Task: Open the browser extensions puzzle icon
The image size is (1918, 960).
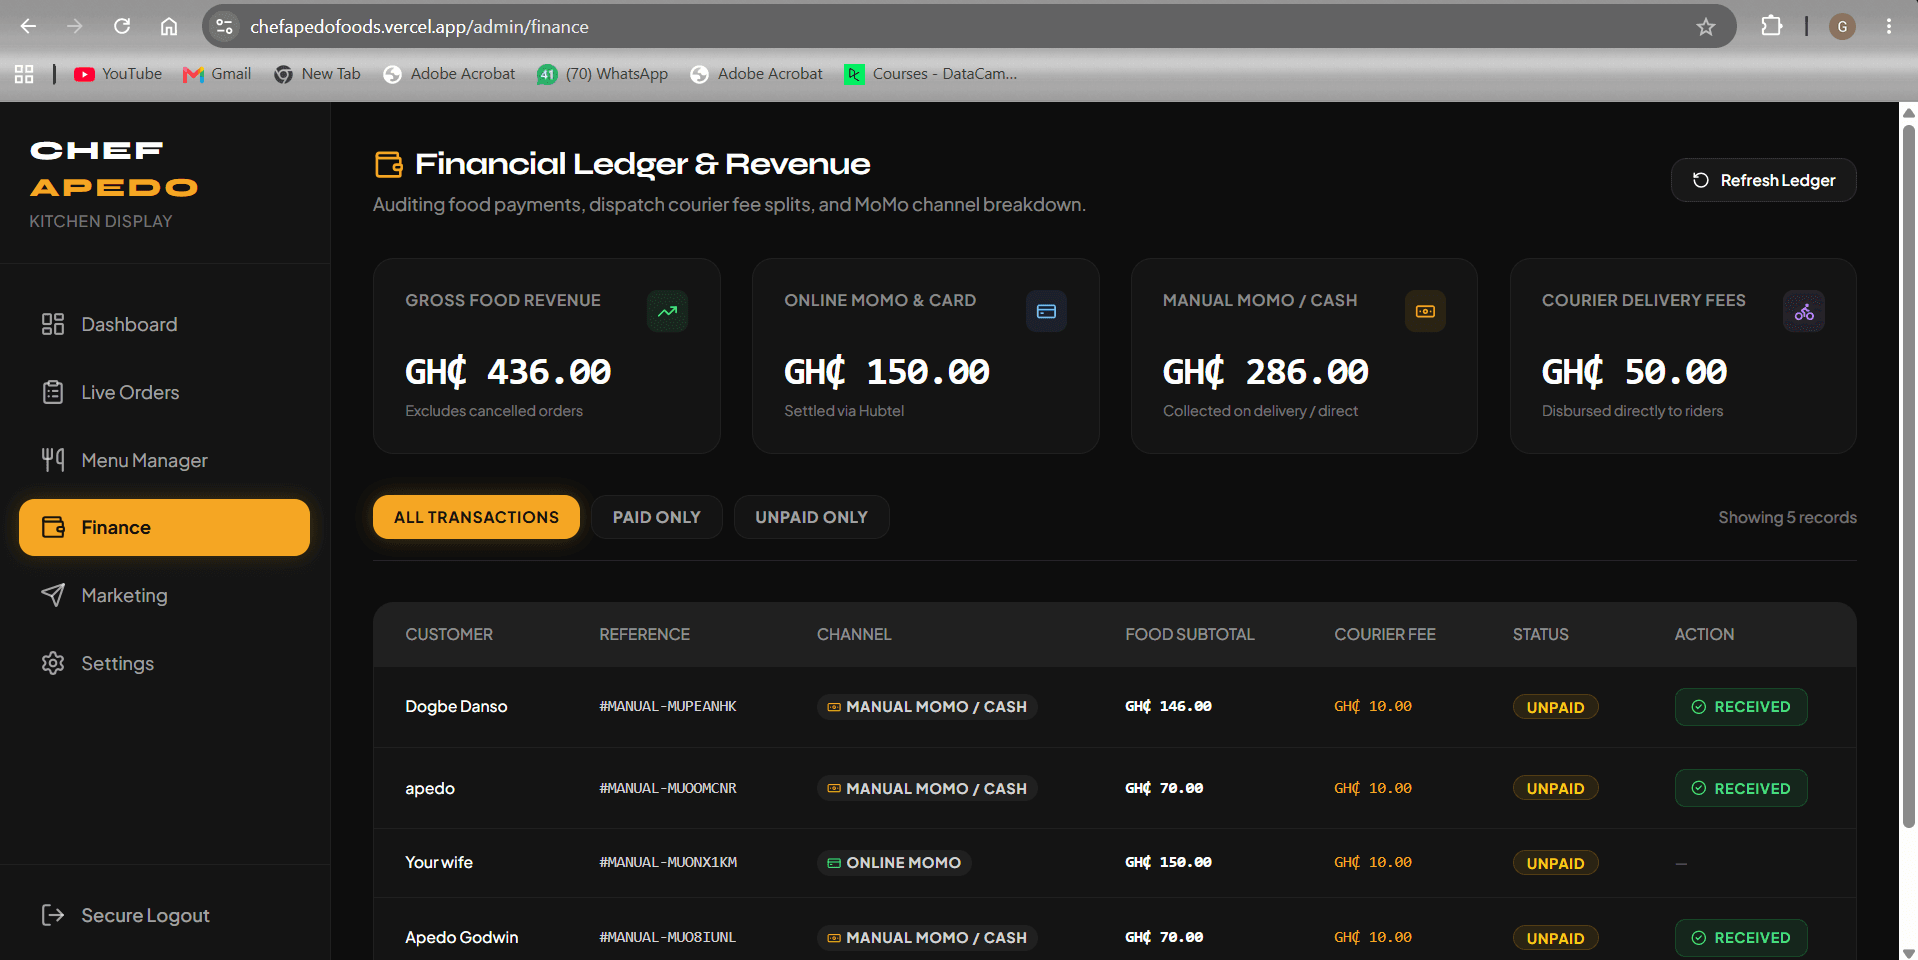Action: click(x=1771, y=26)
